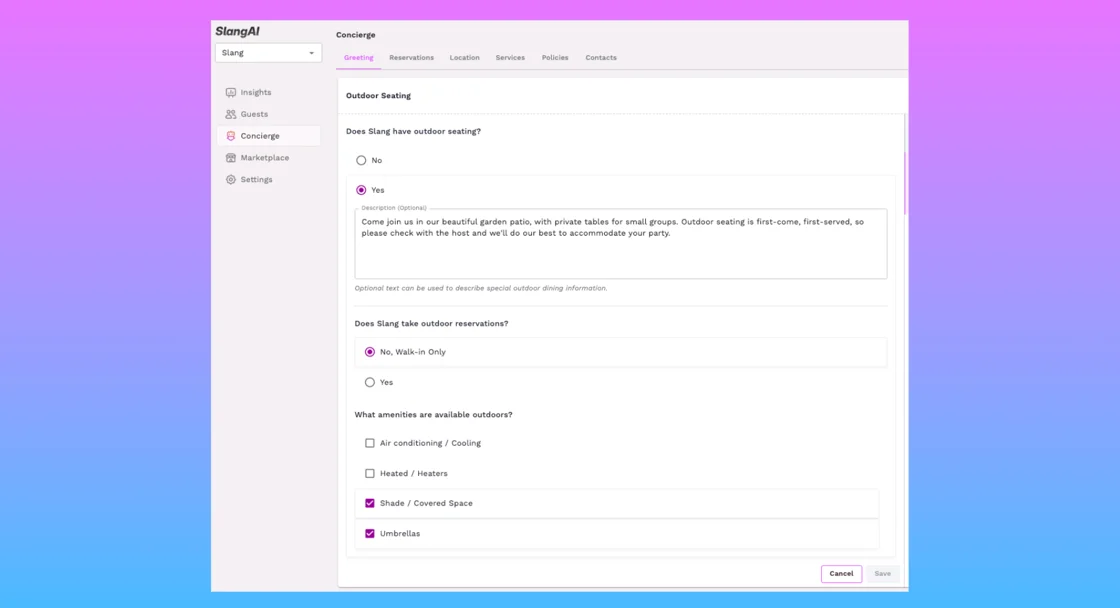Click the Concierge page title
Viewport: 1120px width, 608px height.
[x=356, y=35]
